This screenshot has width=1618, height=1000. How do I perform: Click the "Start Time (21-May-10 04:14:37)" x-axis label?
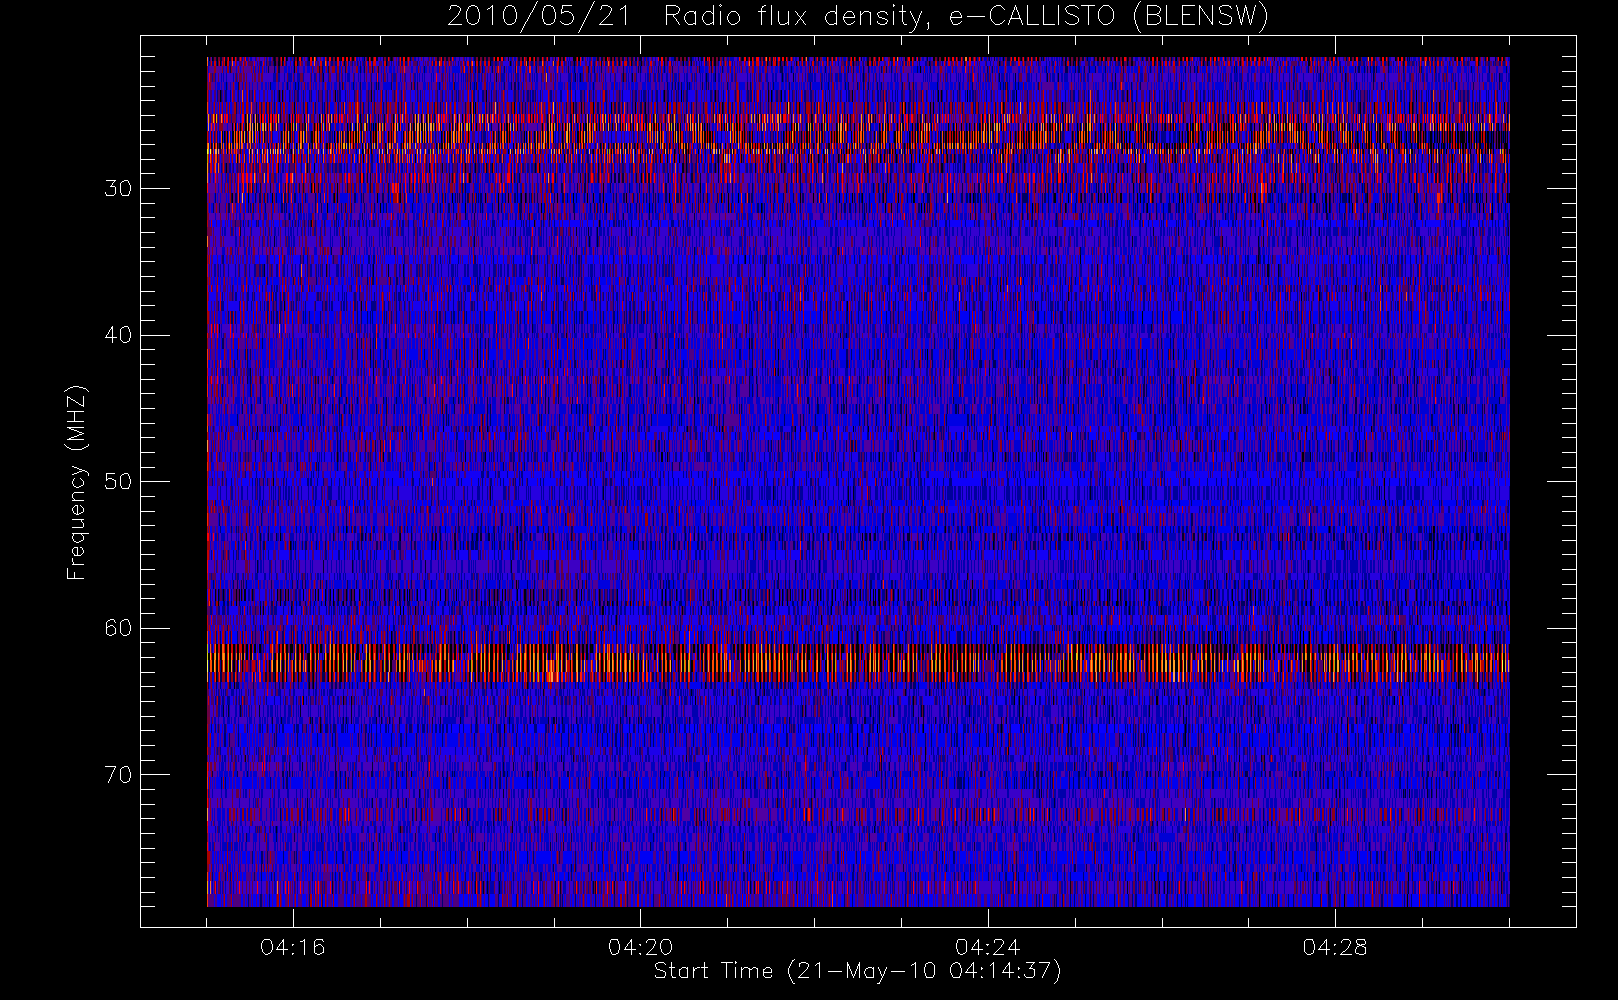pyautogui.click(x=858, y=971)
